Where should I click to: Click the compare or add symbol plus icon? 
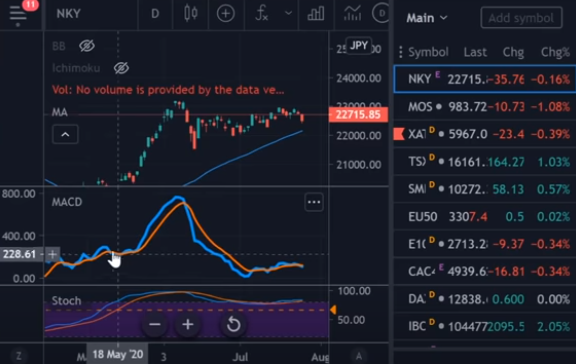point(226,14)
